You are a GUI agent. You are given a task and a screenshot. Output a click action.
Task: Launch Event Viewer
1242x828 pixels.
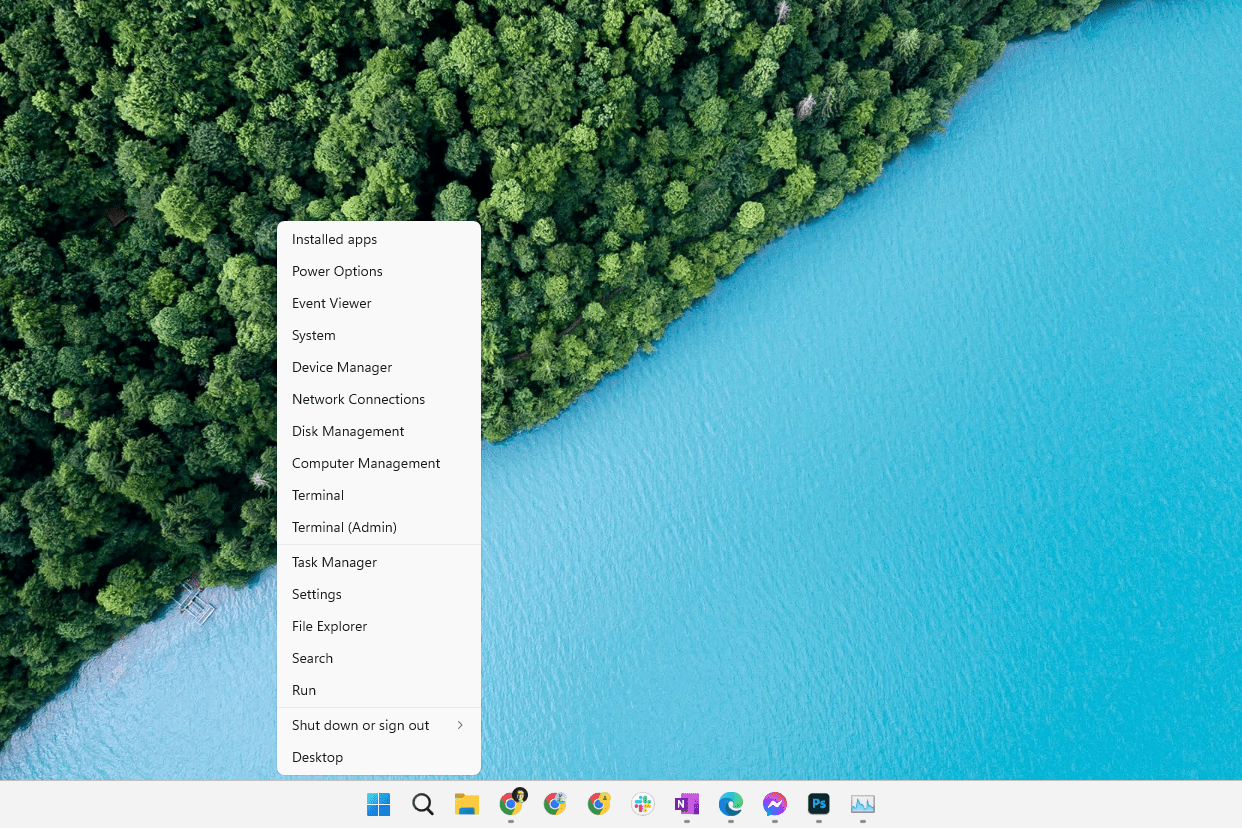(x=379, y=303)
